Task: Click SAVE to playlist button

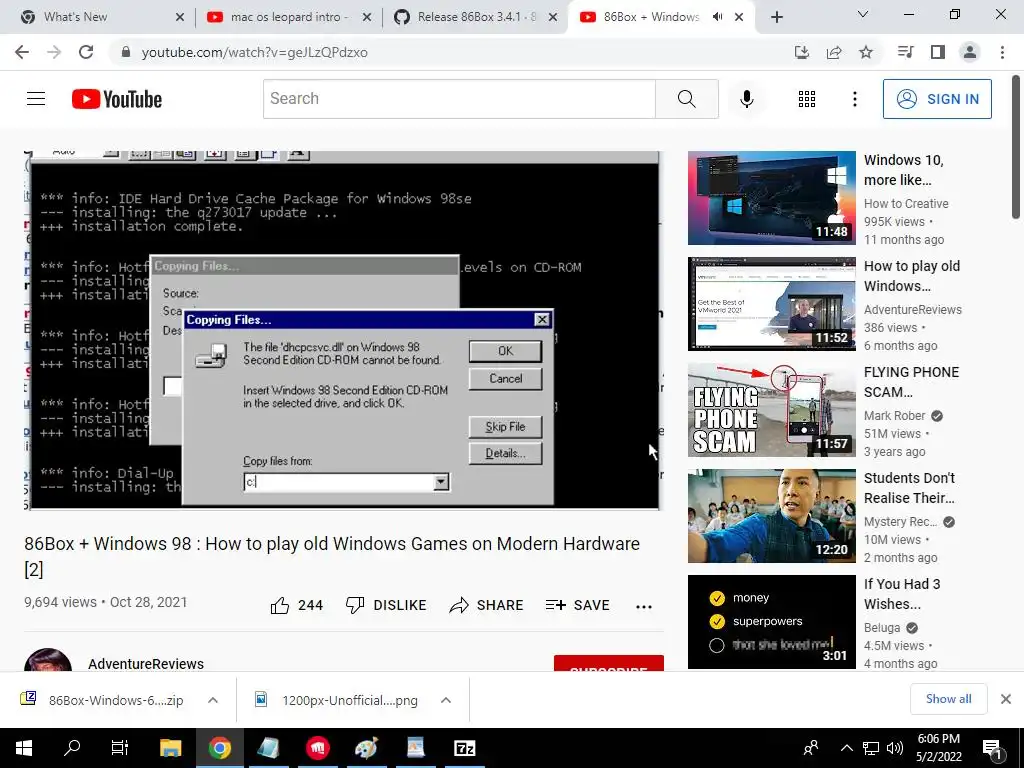Action: (578, 605)
